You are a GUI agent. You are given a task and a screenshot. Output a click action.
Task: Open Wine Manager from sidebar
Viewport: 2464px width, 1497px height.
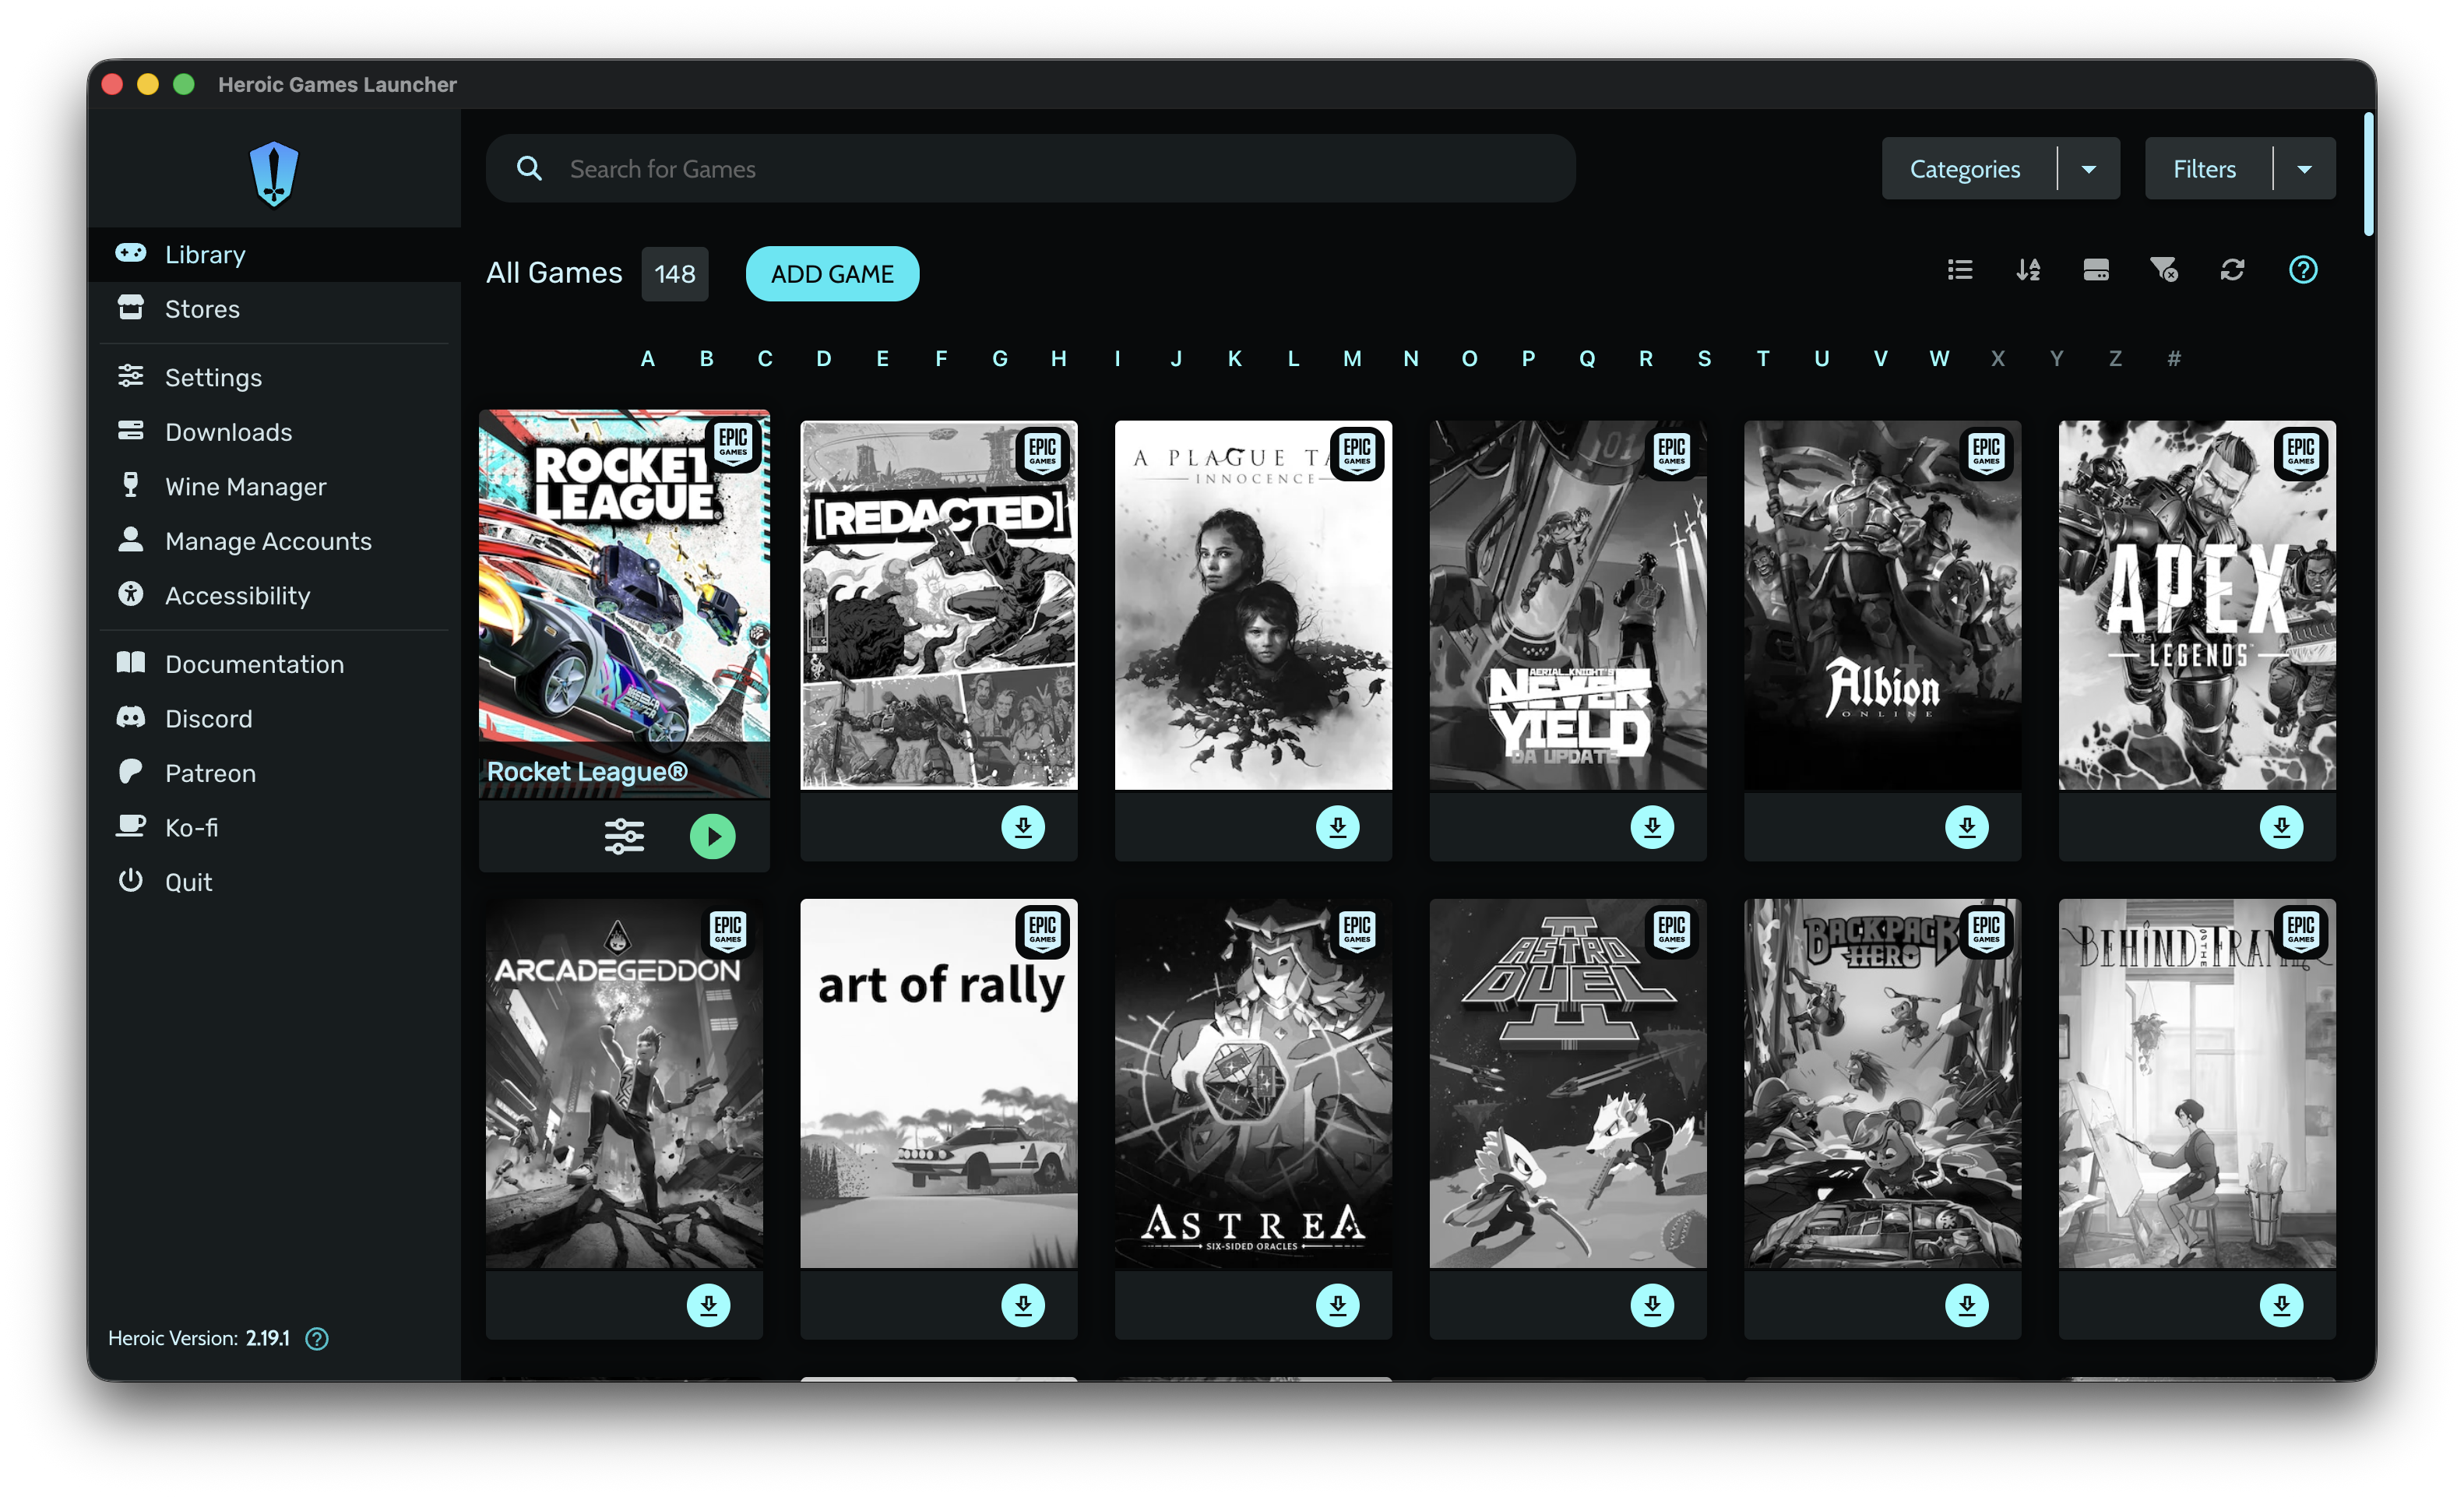pos(245,487)
